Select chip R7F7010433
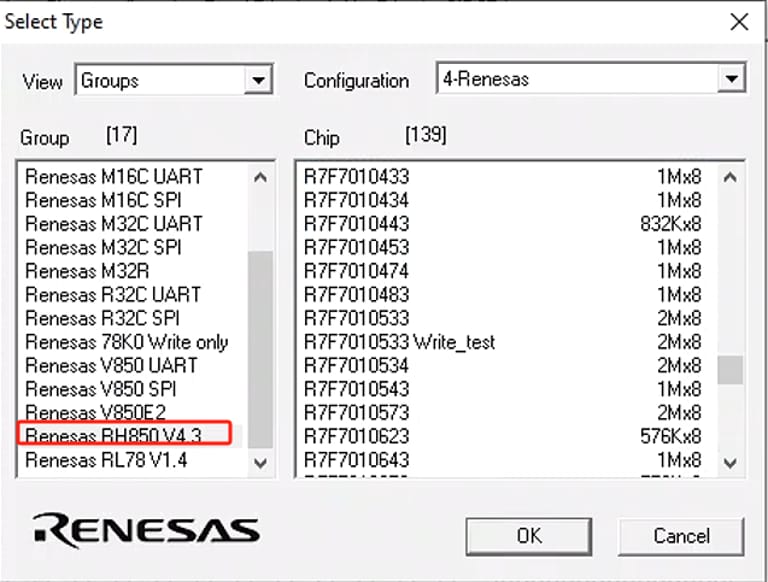The width and height of the screenshot is (768, 582). click(357, 176)
